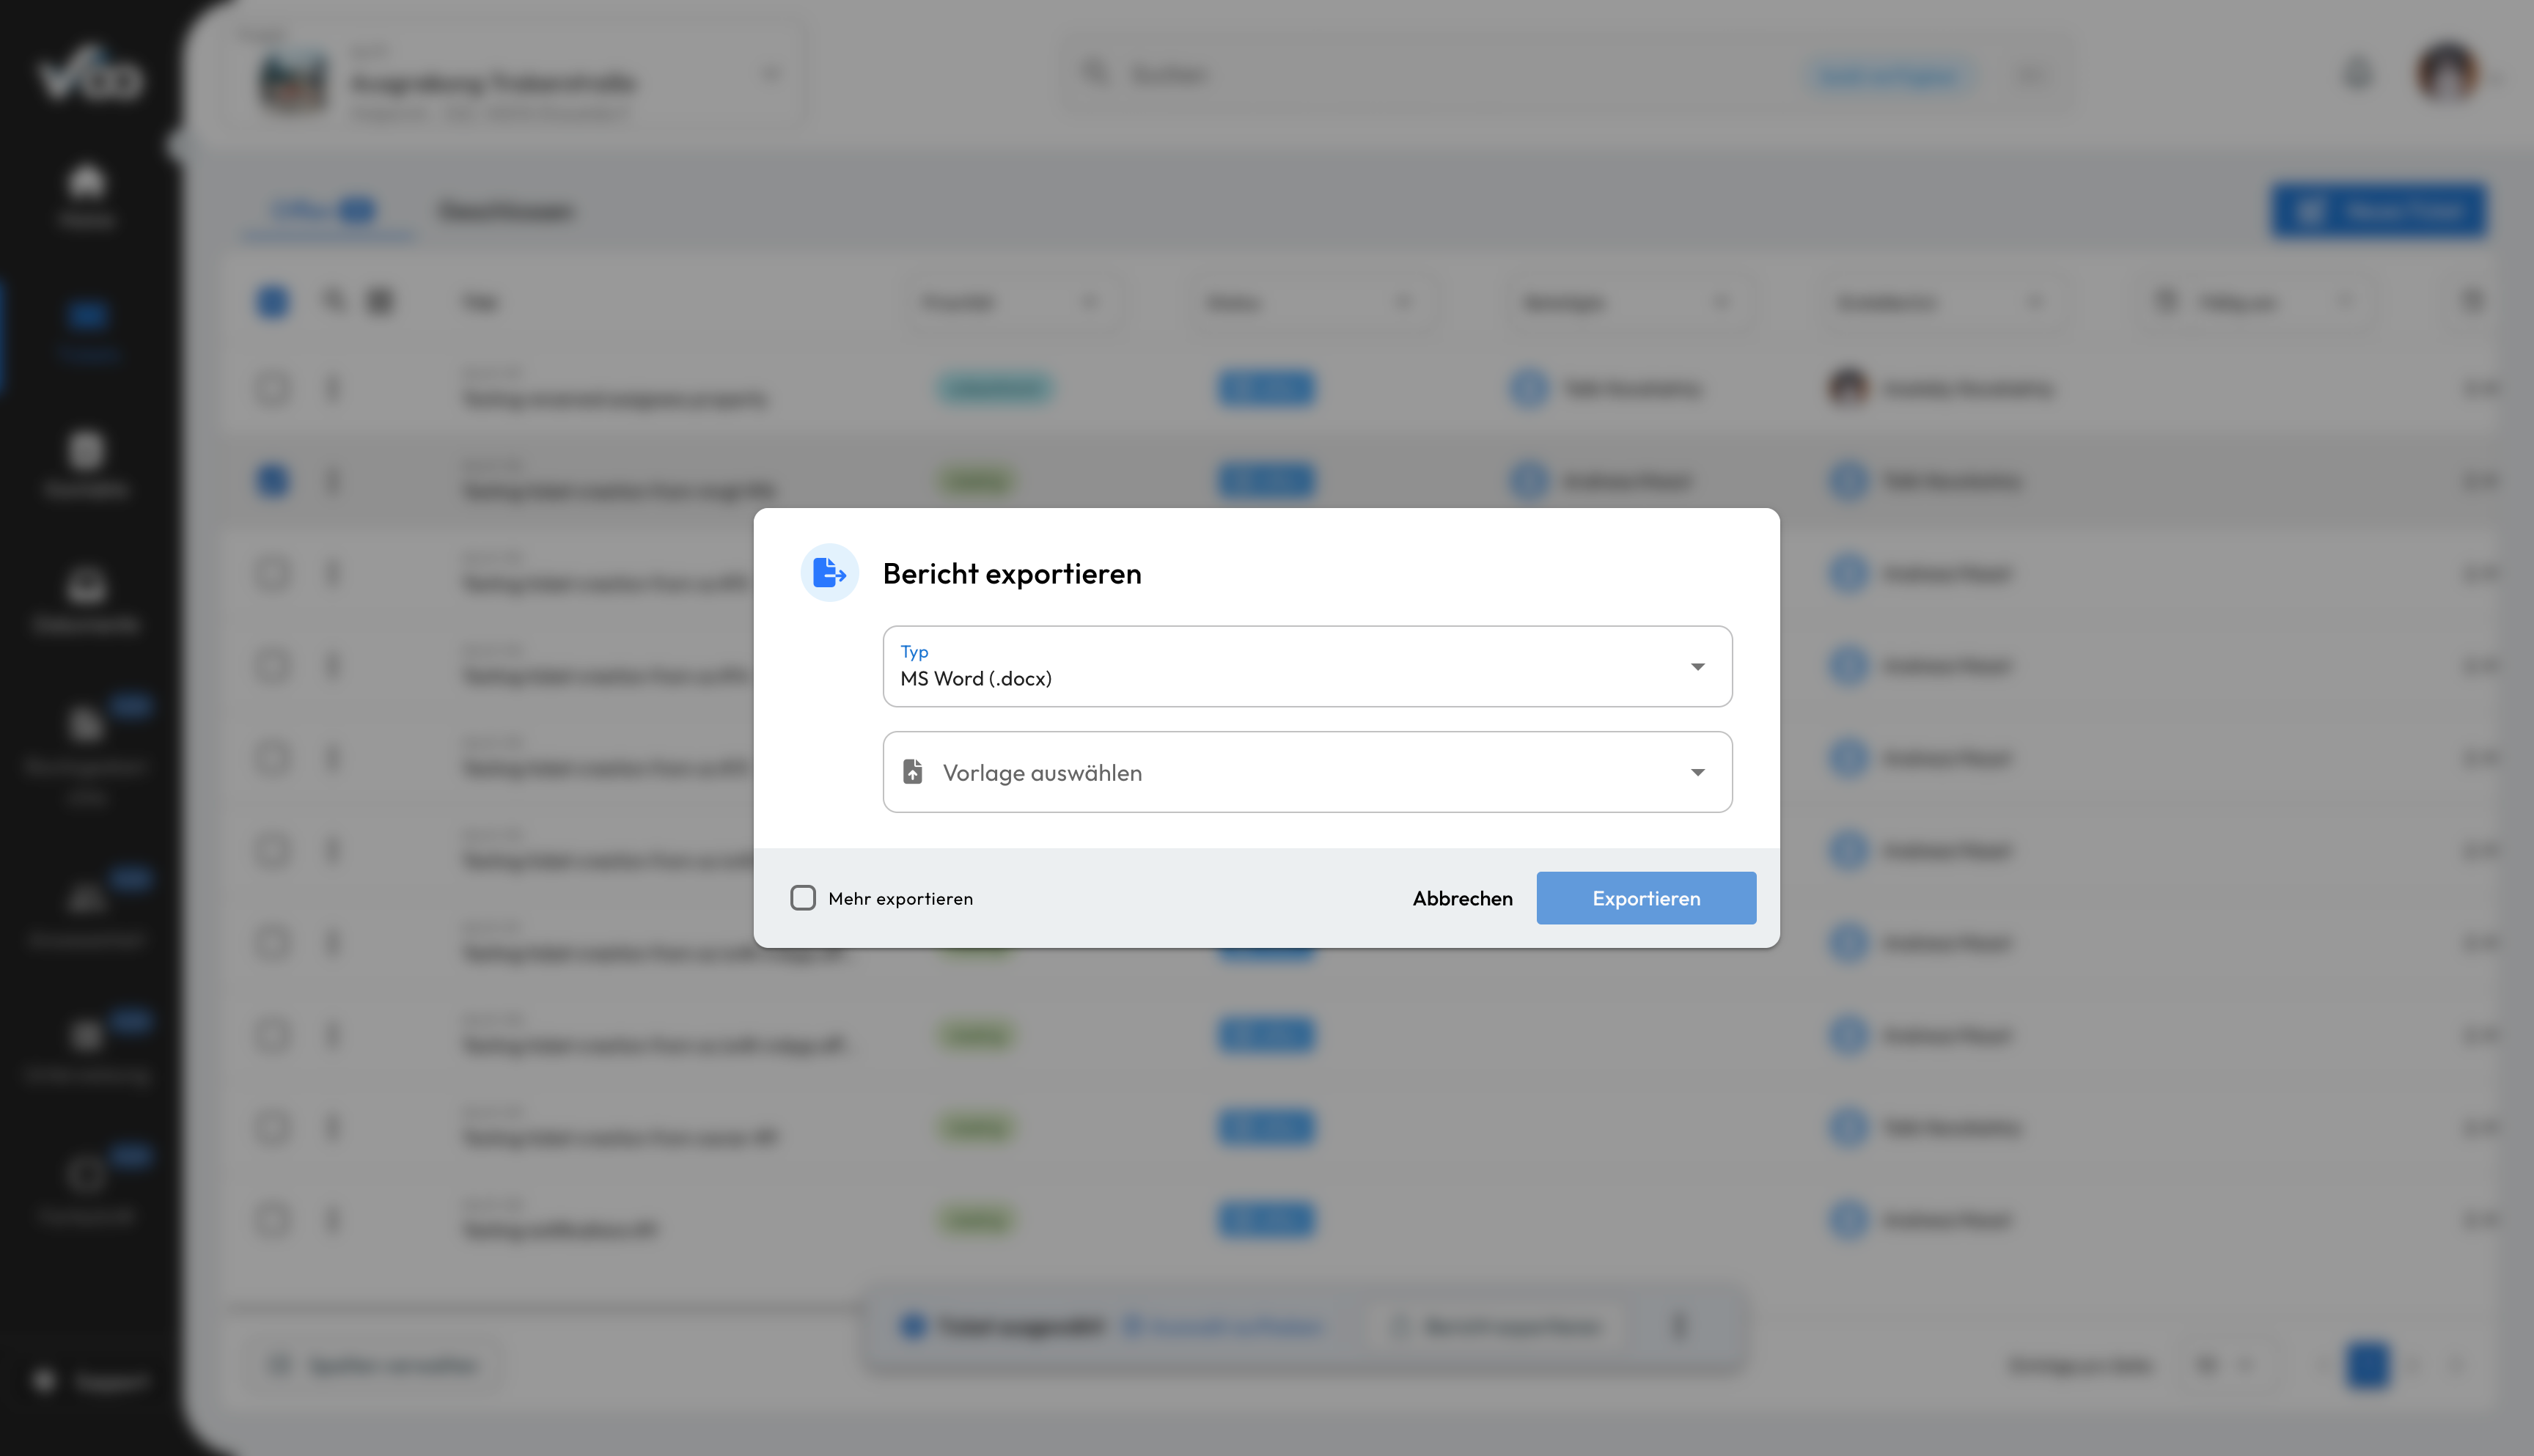Viewport: 2534px width, 1456px height.
Task: Click the Abbrechen button
Action: [1462, 898]
